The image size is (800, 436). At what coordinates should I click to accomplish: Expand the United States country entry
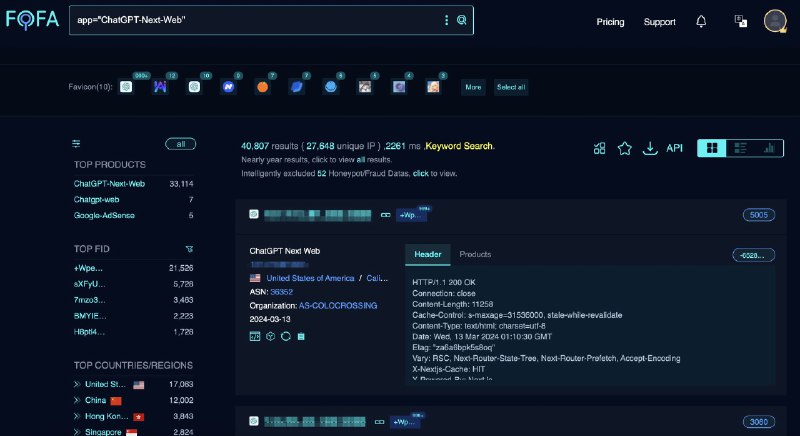pyautogui.click(x=77, y=384)
